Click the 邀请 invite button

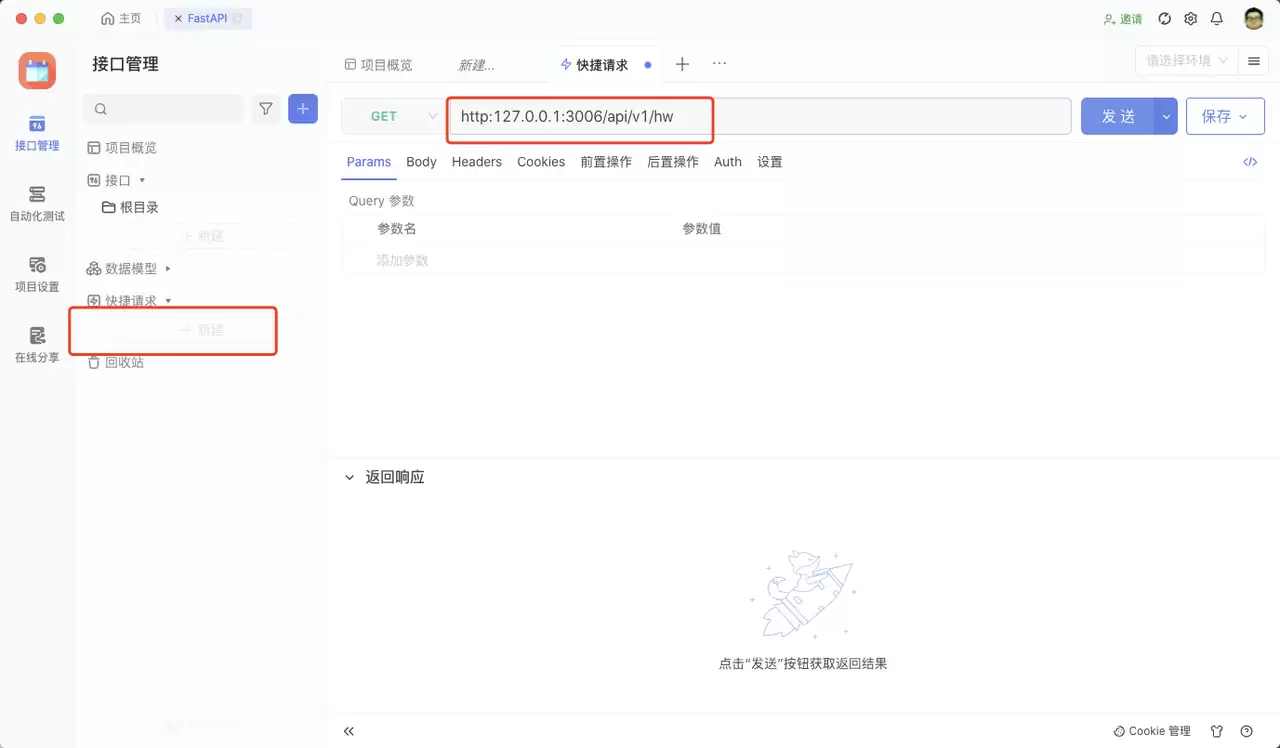click(x=1123, y=19)
